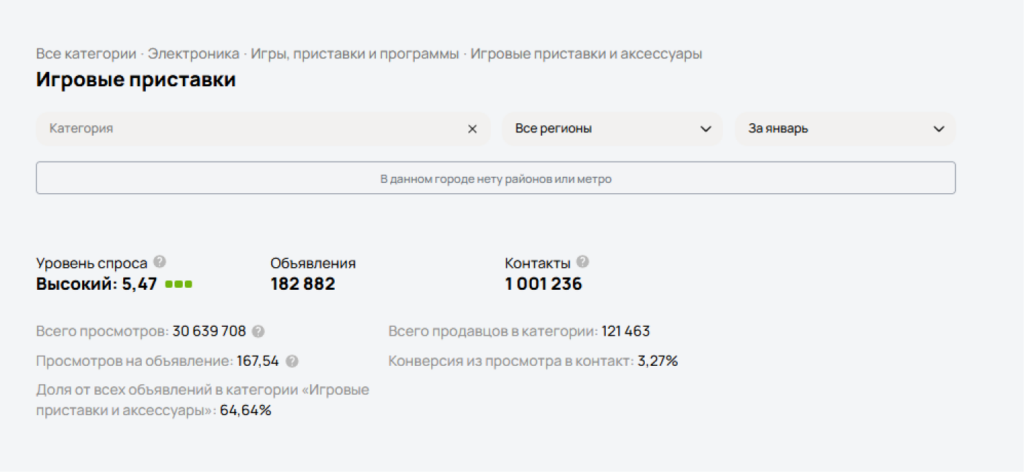Open the "Игровые приставки и аксессуары" breadcrumb

(586, 54)
